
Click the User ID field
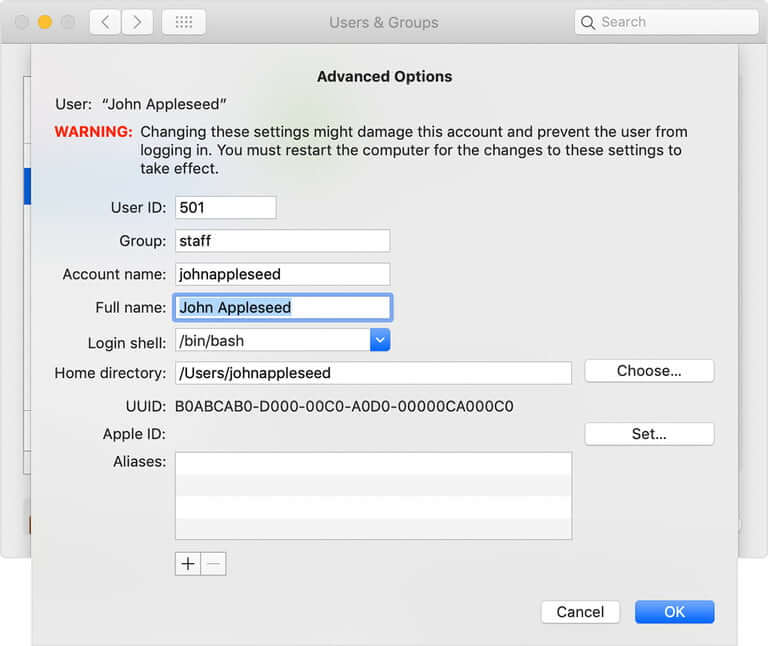point(225,207)
